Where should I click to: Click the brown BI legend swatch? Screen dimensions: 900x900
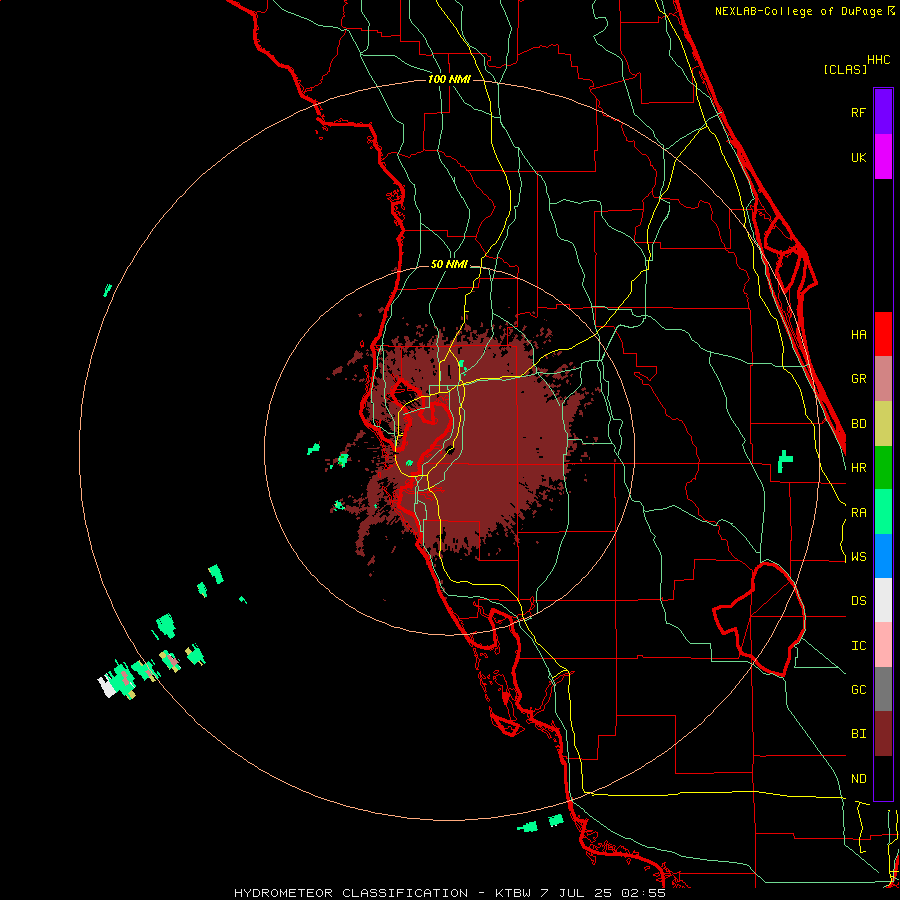(x=883, y=734)
